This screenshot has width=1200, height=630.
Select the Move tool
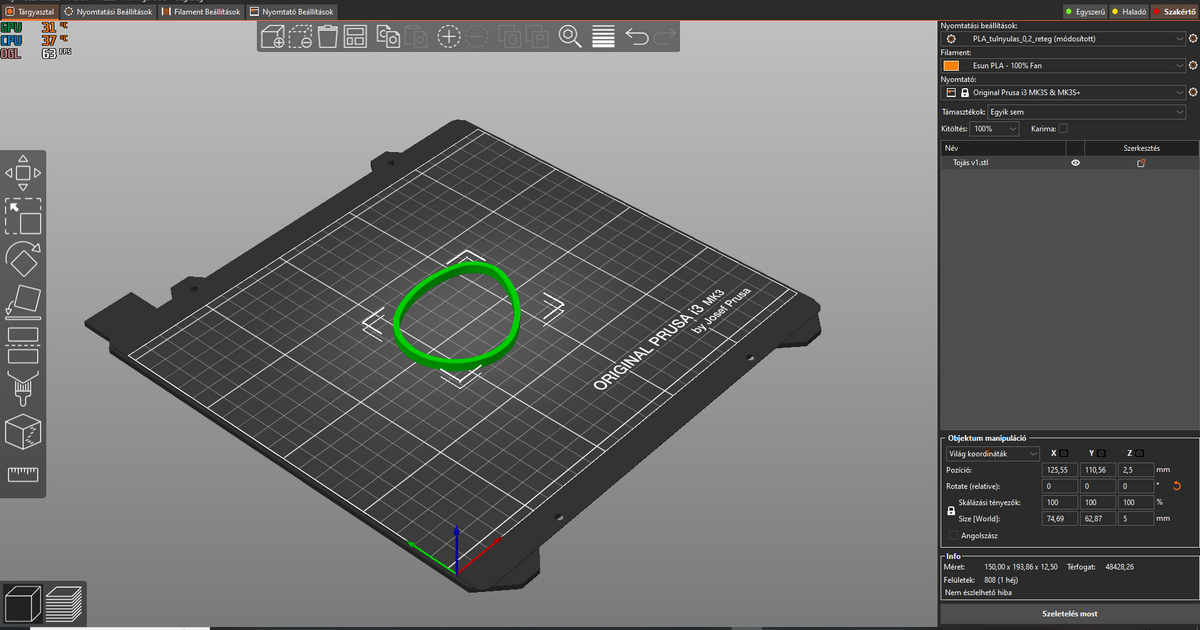[24, 173]
